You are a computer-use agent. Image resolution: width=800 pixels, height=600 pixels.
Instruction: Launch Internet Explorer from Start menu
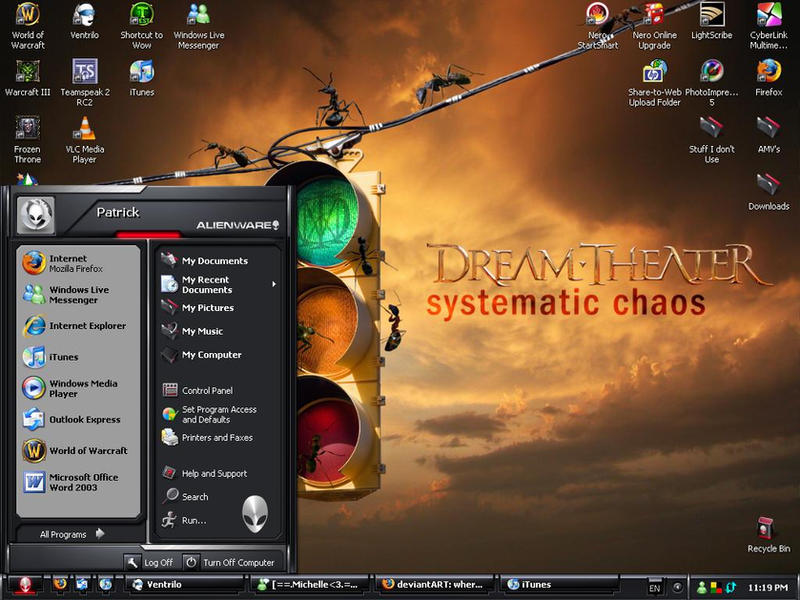click(78, 326)
